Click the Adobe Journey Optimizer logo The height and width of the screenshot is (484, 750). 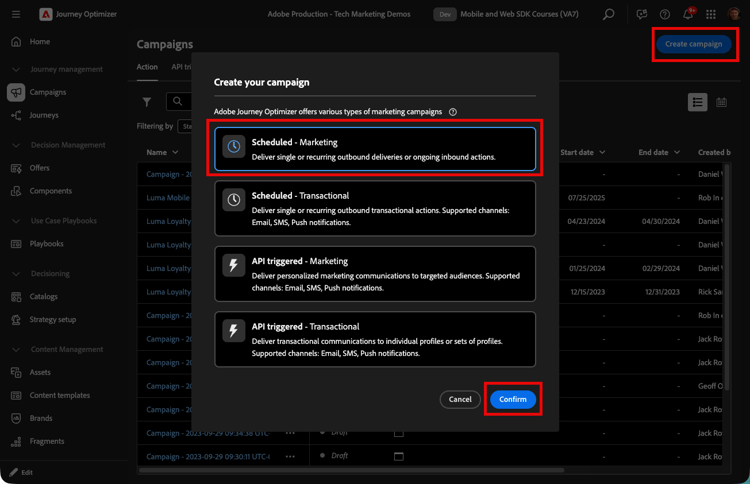45,14
